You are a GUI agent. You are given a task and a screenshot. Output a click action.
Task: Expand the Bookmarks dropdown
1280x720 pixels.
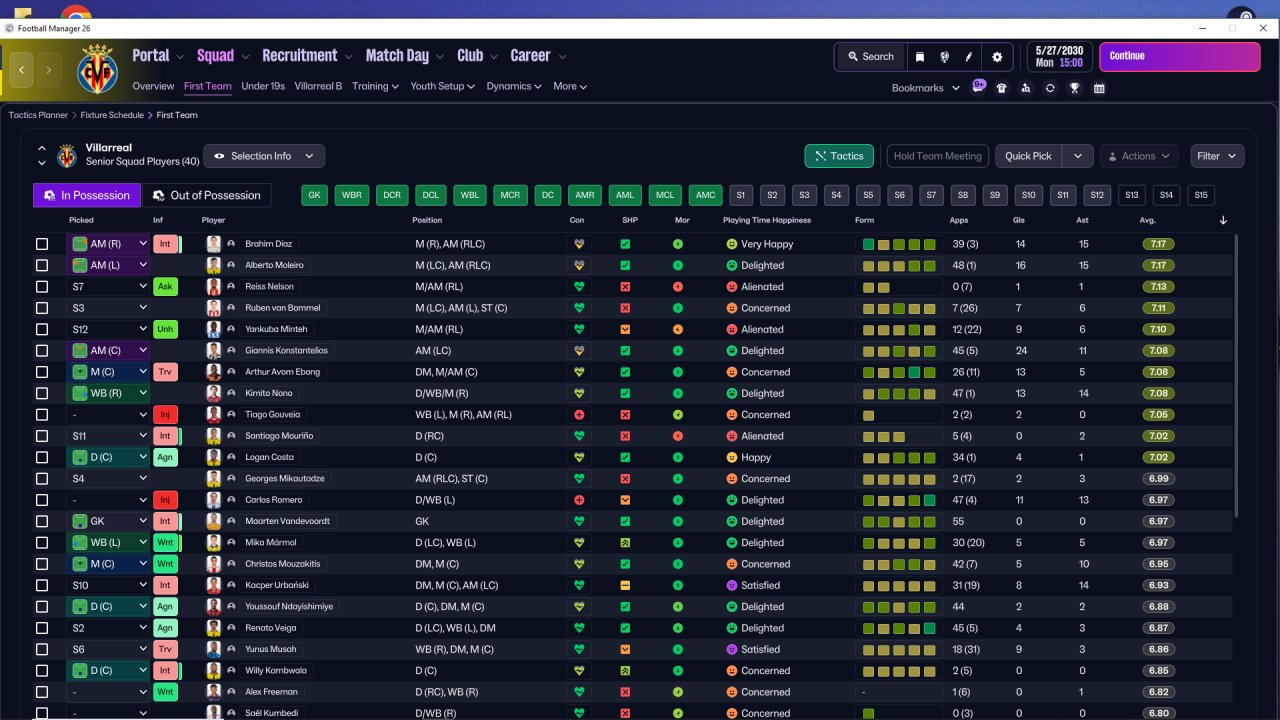(925, 88)
